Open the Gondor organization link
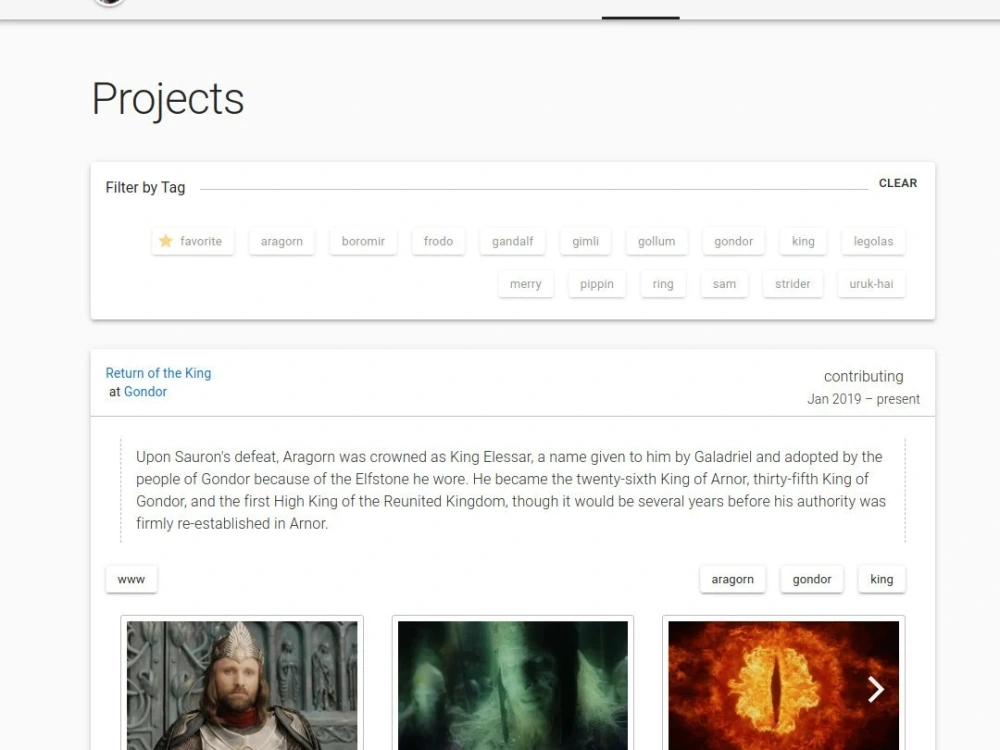This screenshot has height=750, width=1000. 145,392
